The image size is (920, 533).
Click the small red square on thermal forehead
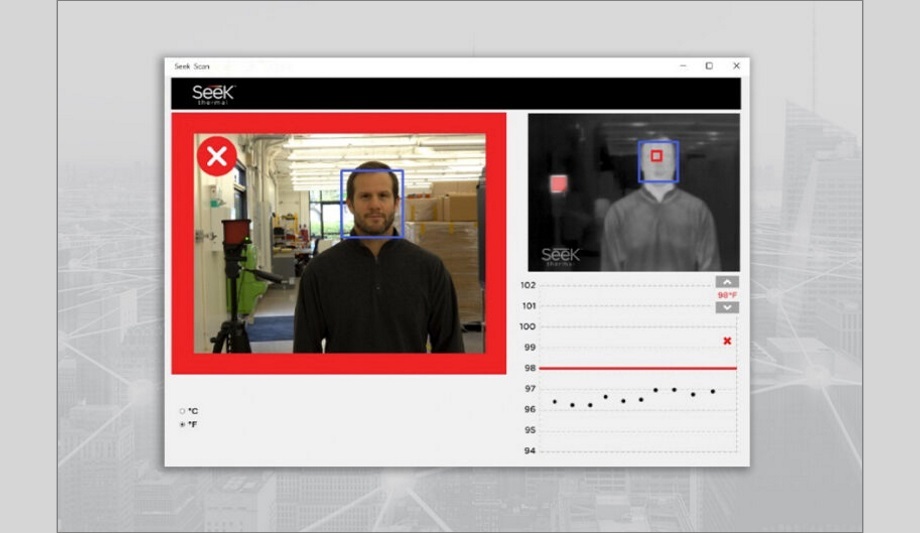[x=657, y=156]
